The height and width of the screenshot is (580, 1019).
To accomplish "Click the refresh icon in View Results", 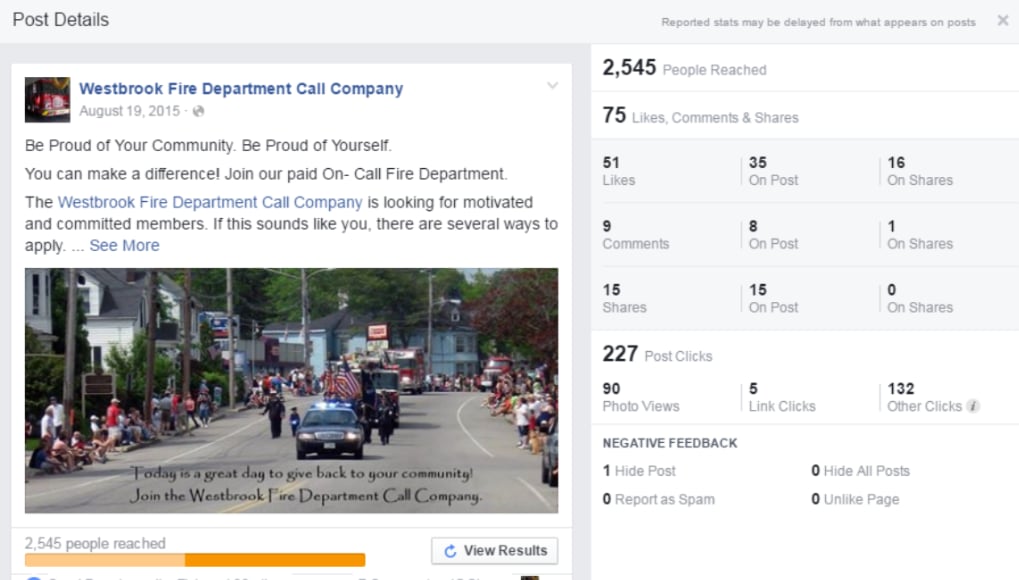I will coord(450,551).
